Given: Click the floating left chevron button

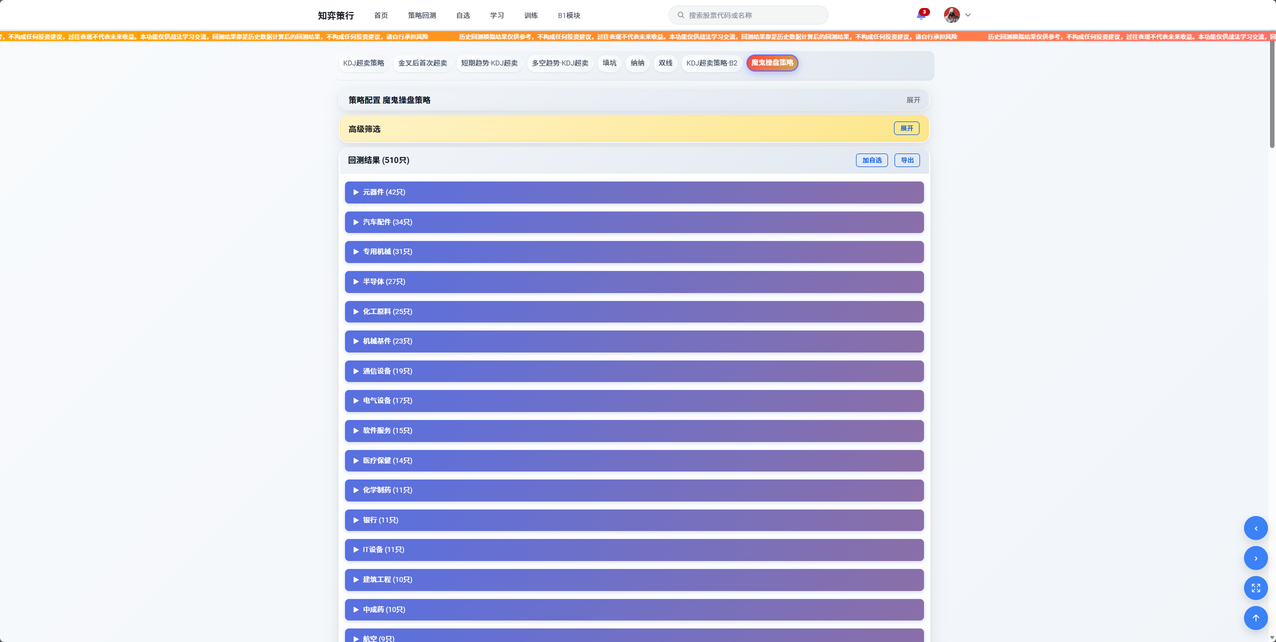Looking at the screenshot, I should coord(1255,528).
